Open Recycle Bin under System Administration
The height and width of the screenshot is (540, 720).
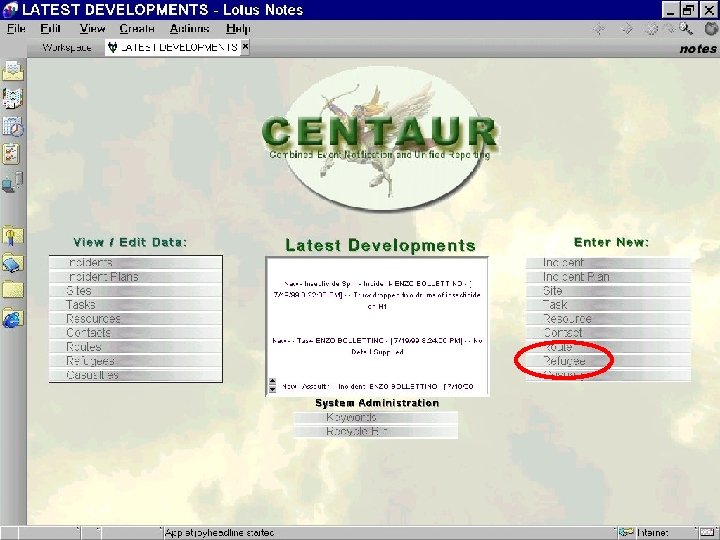point(376,431)
